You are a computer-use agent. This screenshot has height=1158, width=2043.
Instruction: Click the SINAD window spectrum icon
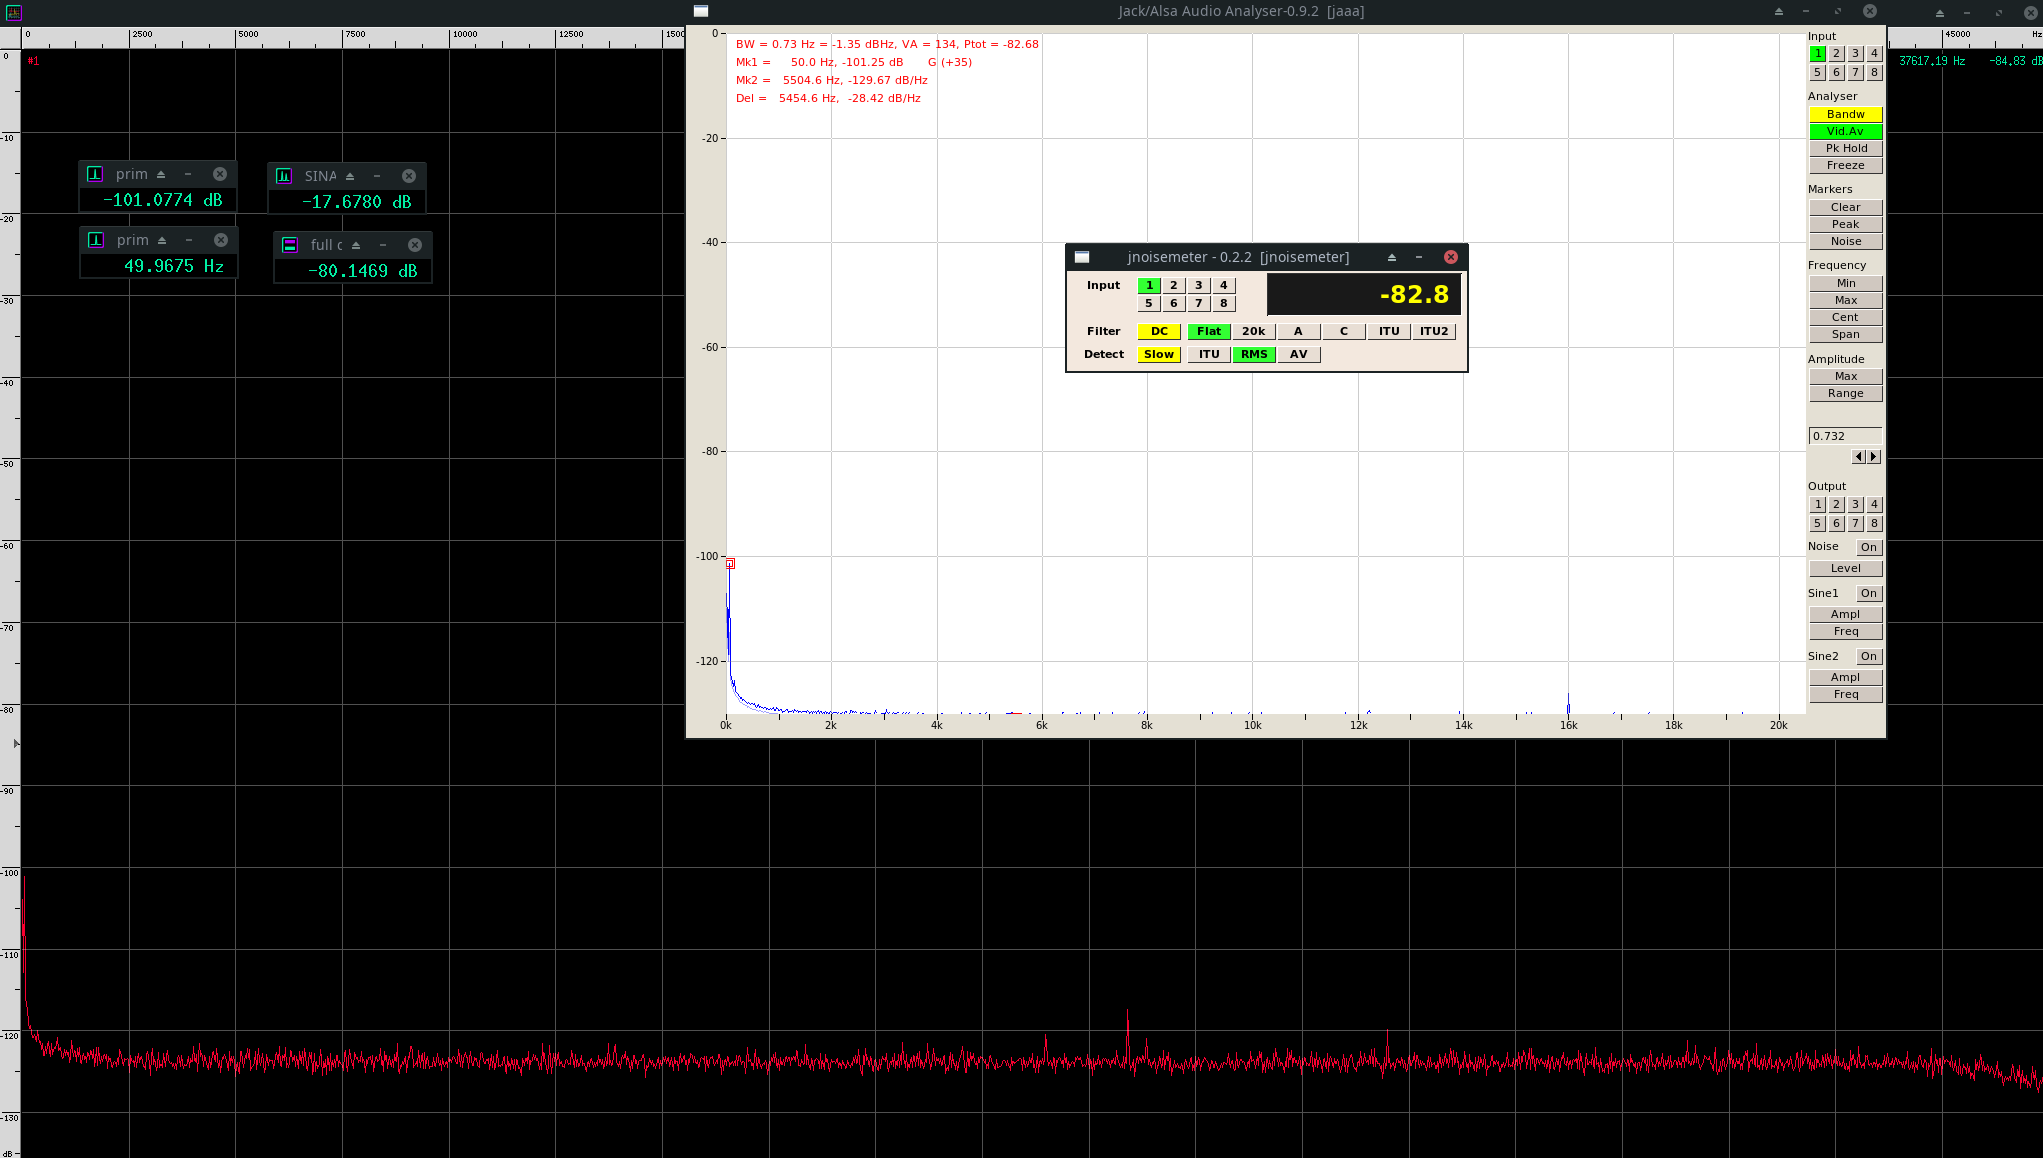284,176
